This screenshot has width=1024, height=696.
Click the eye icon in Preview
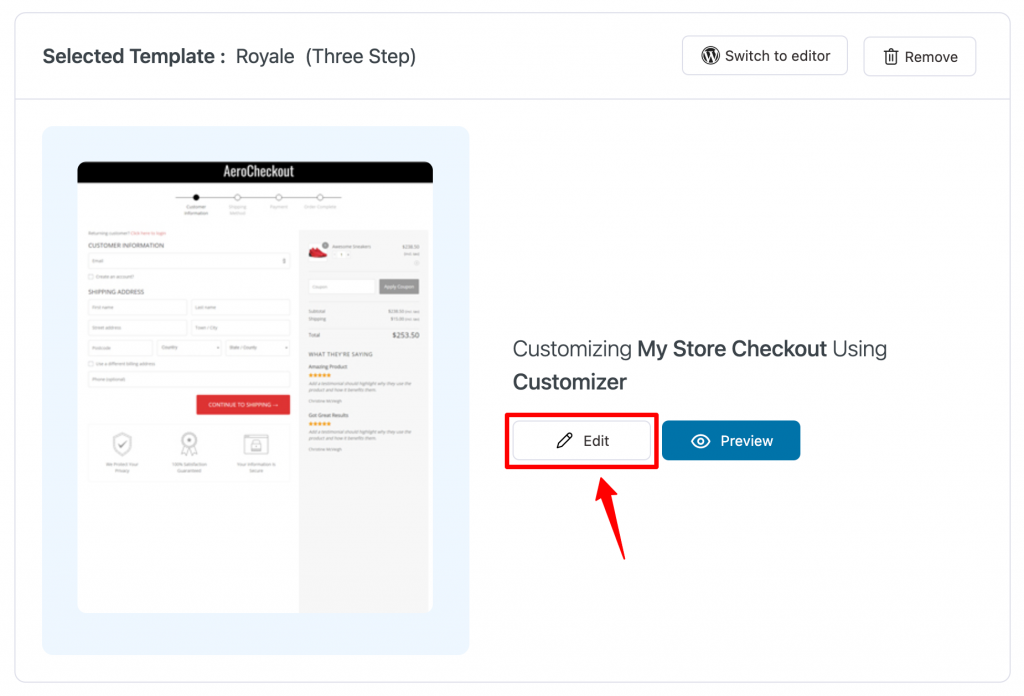pyautogui.click(x=700, y=441)
